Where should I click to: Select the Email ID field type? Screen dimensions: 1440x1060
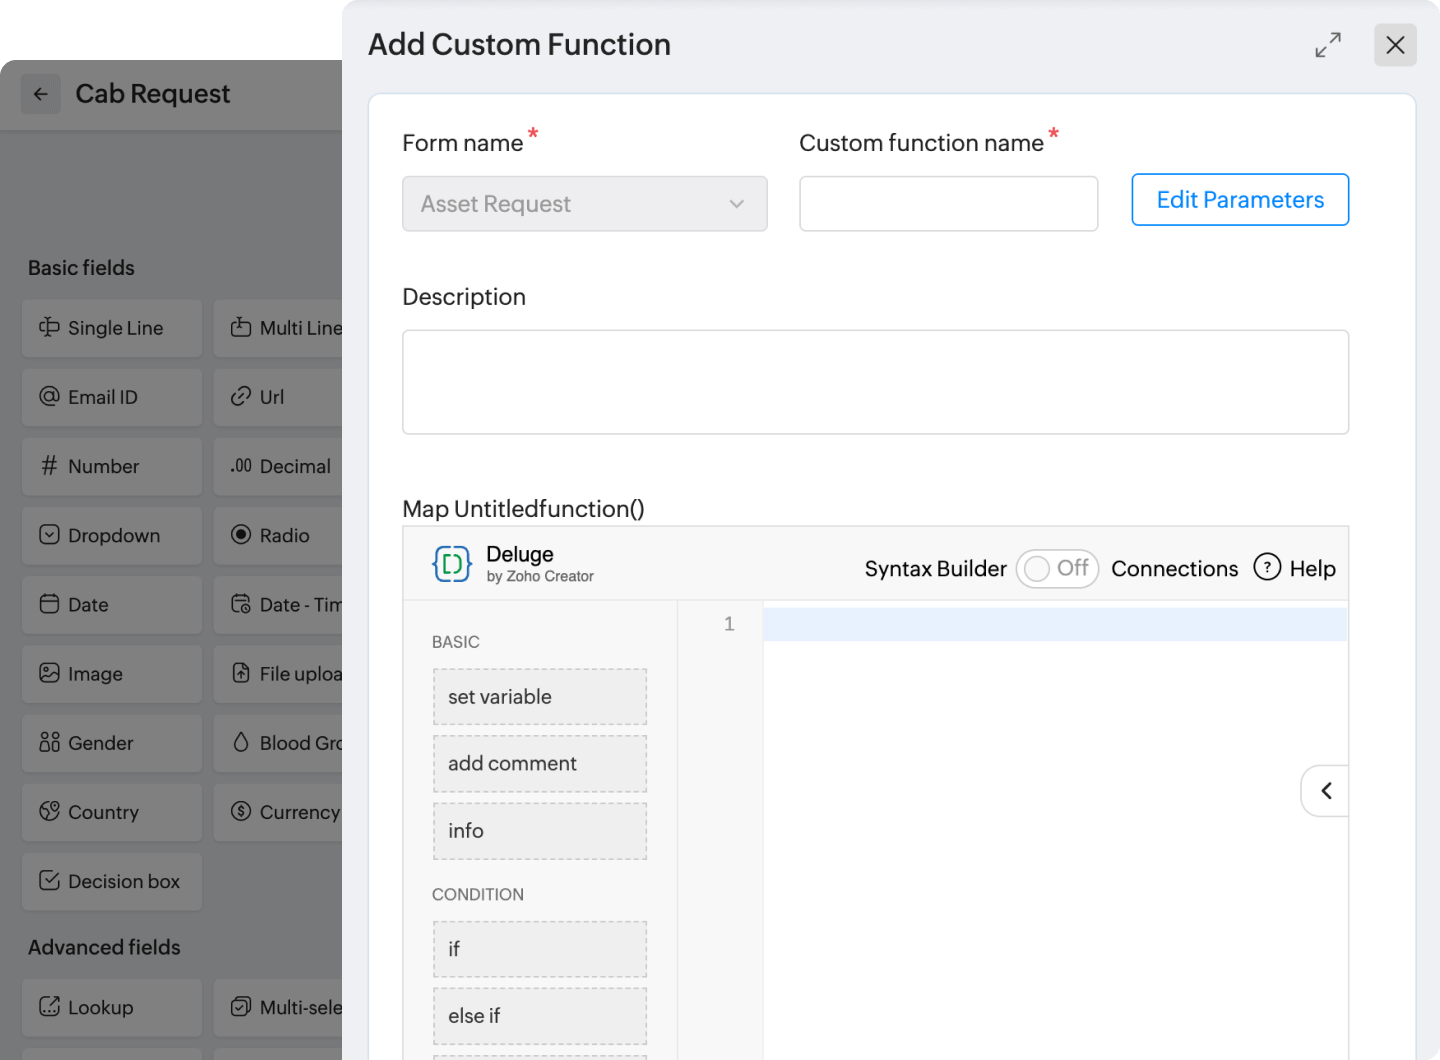[112, 397]
